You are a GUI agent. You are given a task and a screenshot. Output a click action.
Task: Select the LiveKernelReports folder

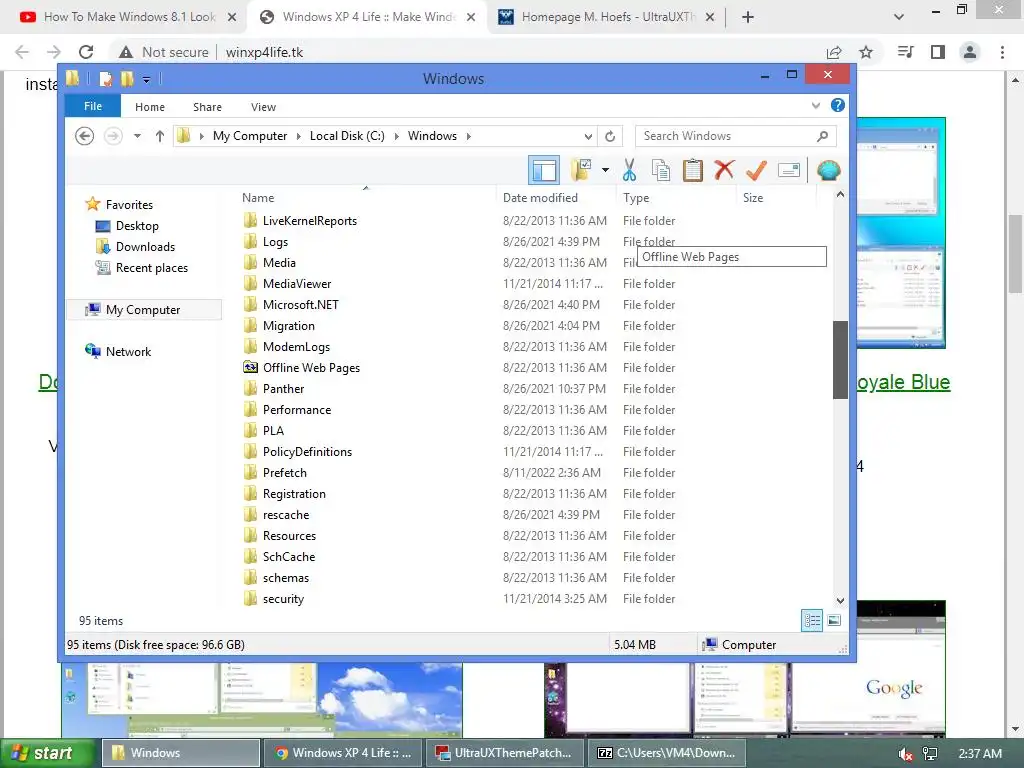[310, 221]
